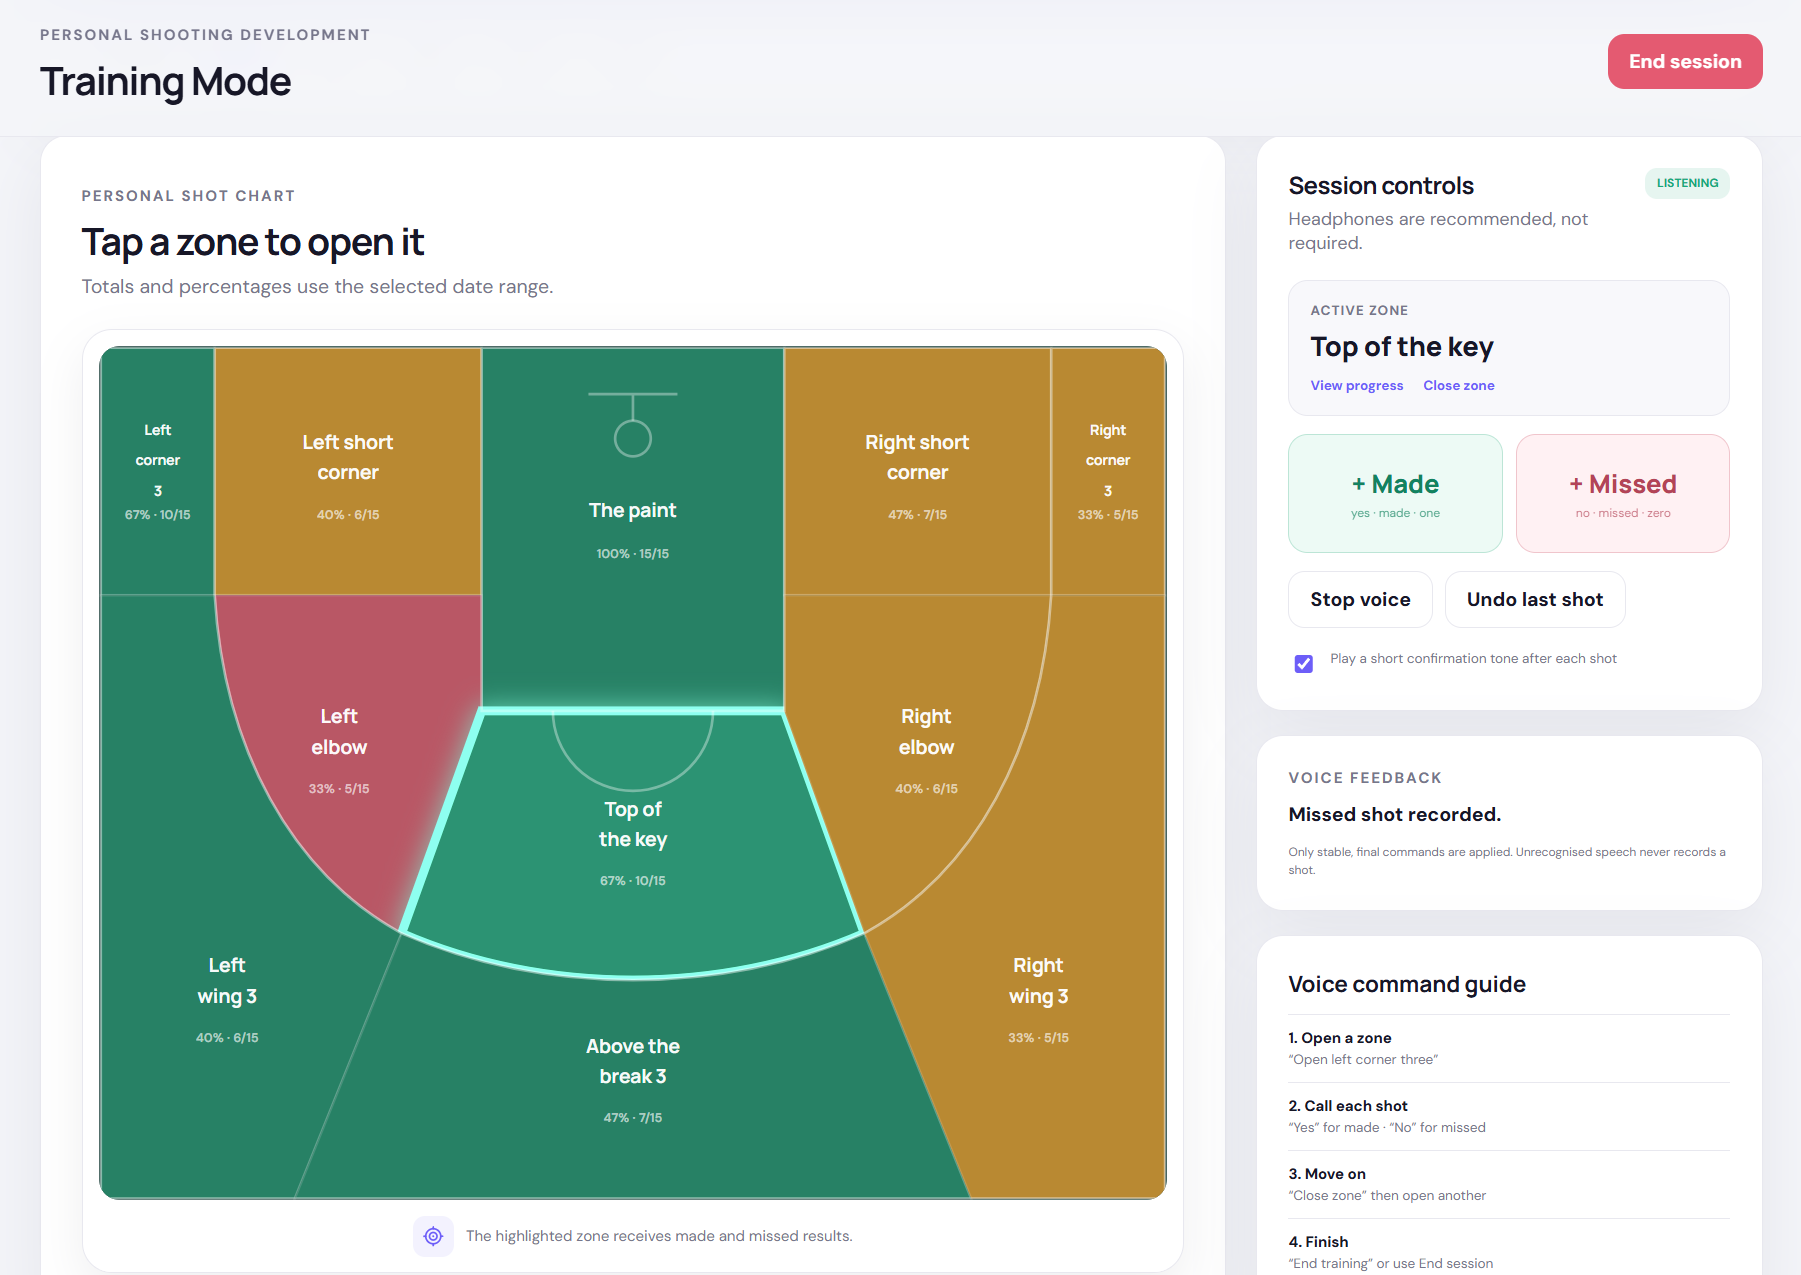Record a made shot
This screenshot has width=1801, height=1275.
pos(1395,493)
